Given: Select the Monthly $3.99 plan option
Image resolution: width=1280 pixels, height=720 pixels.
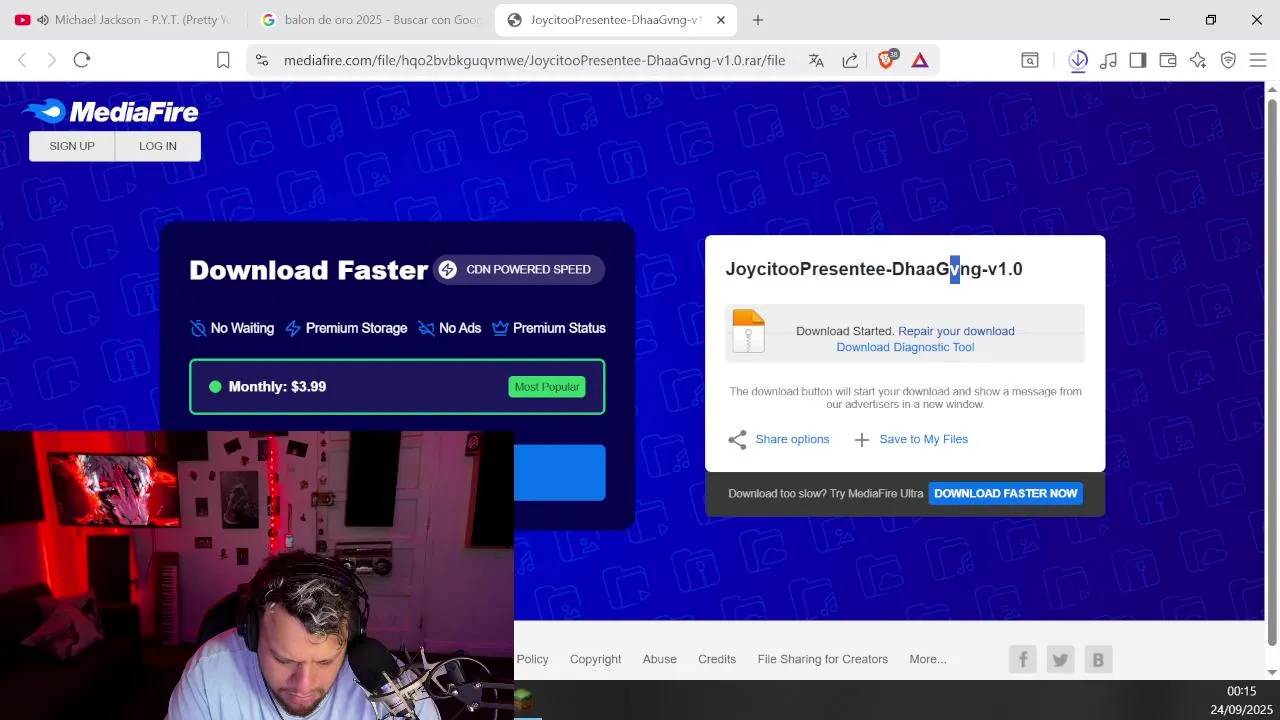Looking at the screenshot, I should [x=397, y=387].
